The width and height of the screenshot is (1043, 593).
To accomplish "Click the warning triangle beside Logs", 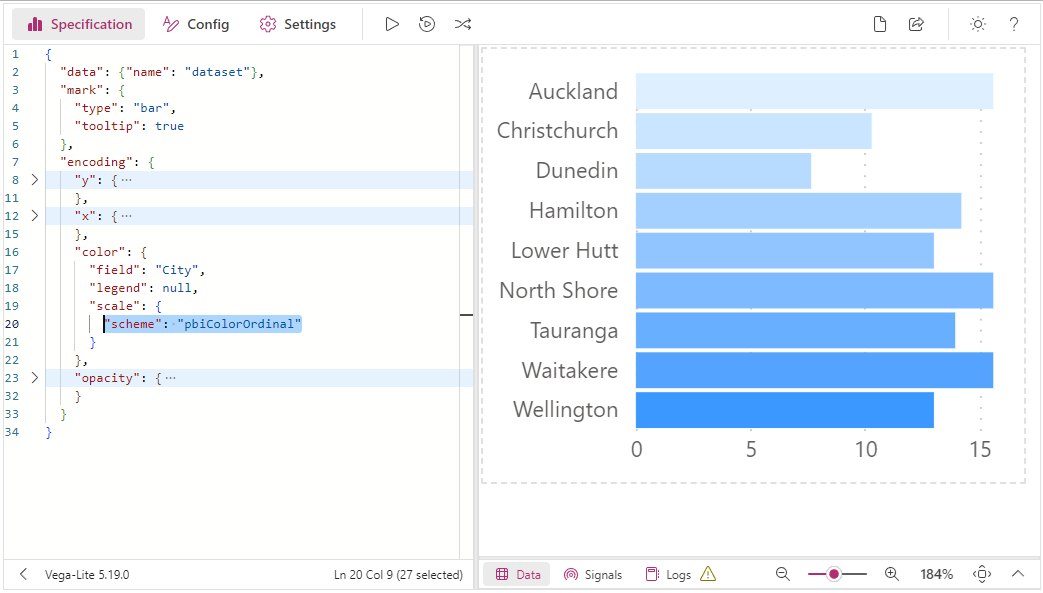I will click(708, 574).
